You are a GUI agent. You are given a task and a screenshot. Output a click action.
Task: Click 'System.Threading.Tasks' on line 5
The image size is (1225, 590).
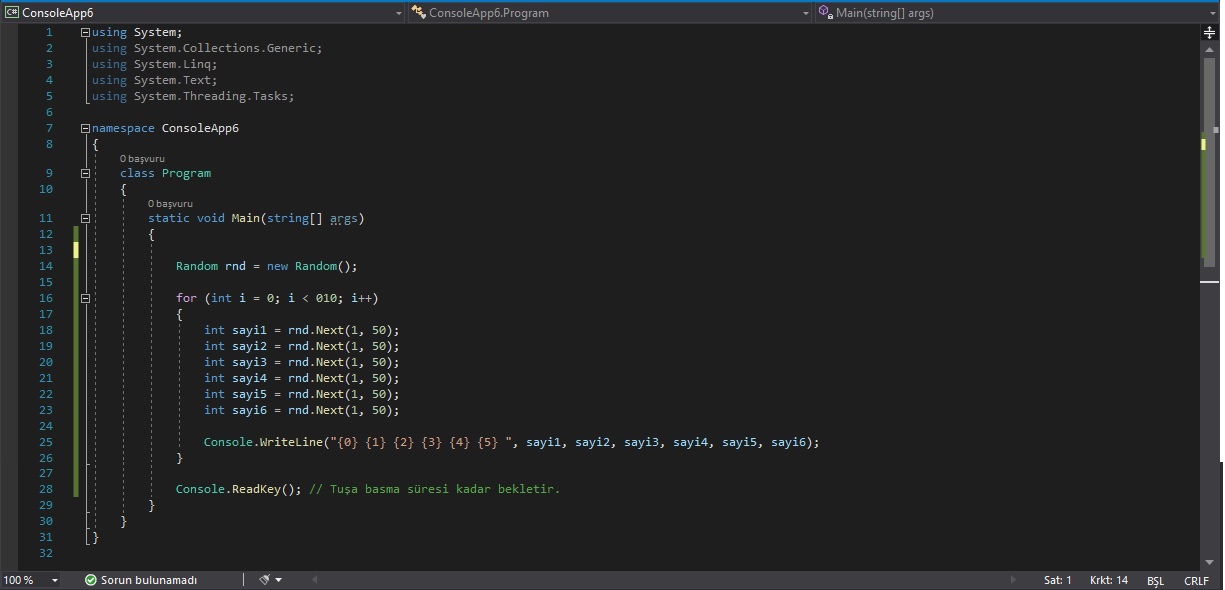click(x=211, y=96)
